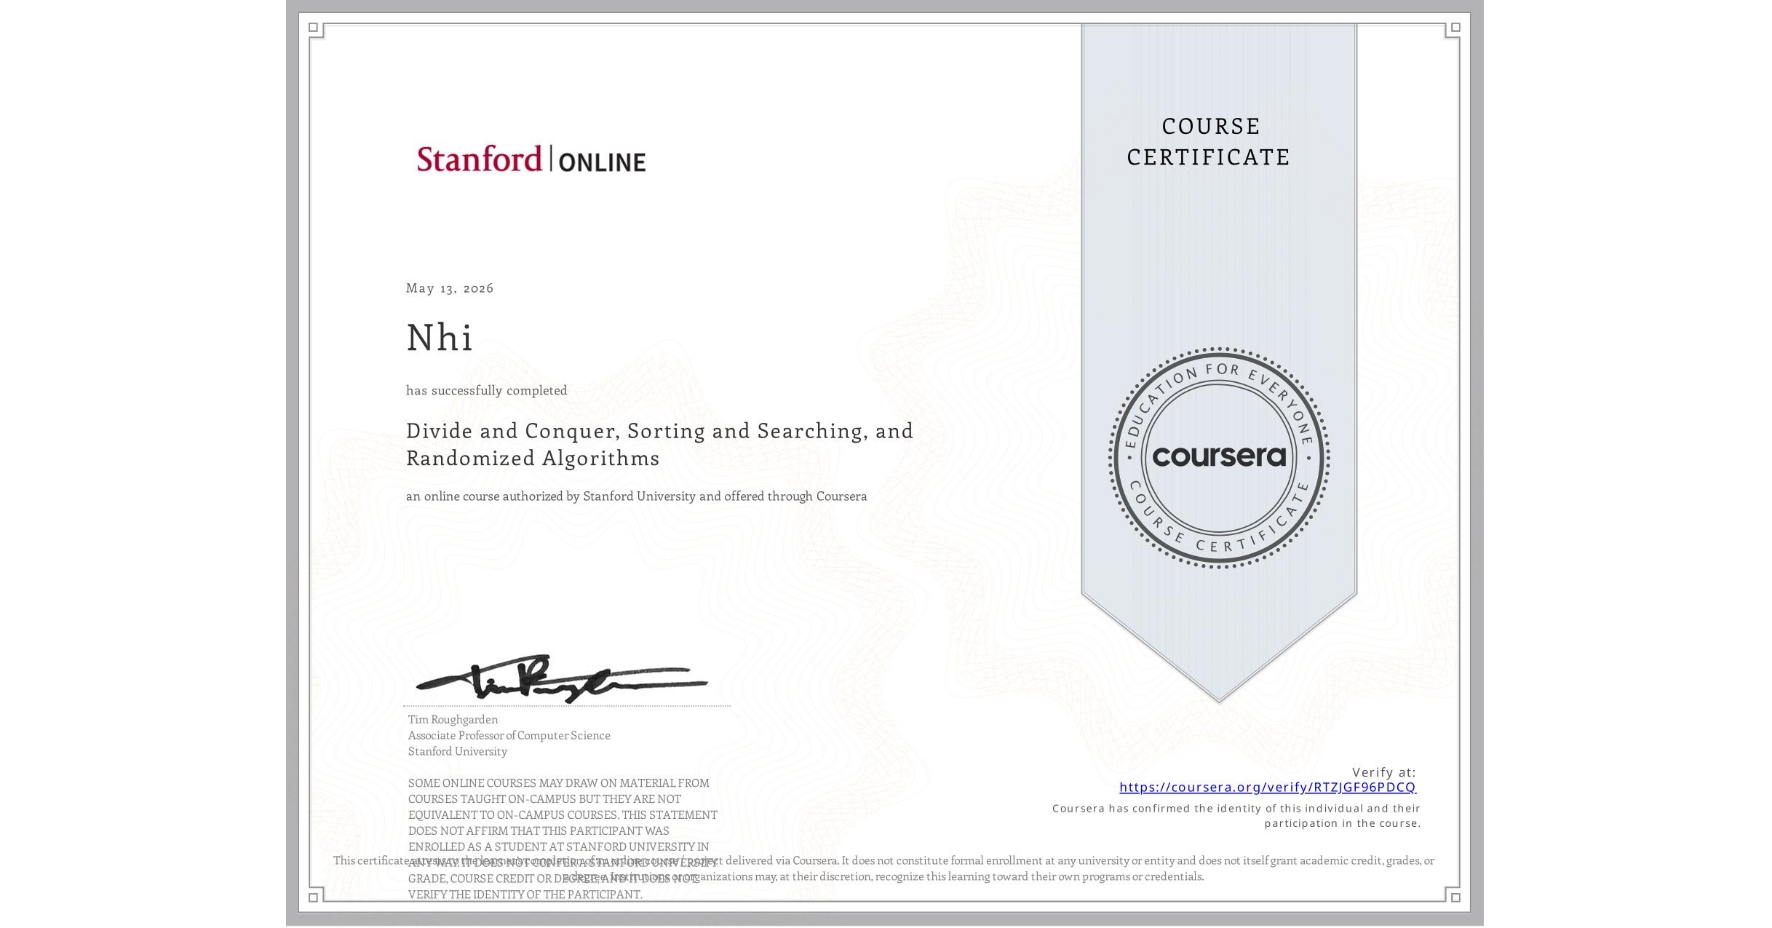Viewport: 1772px width, 928px height.
Task: Select the name 'Tim Roughgarden'
Action: coord(453,719)
